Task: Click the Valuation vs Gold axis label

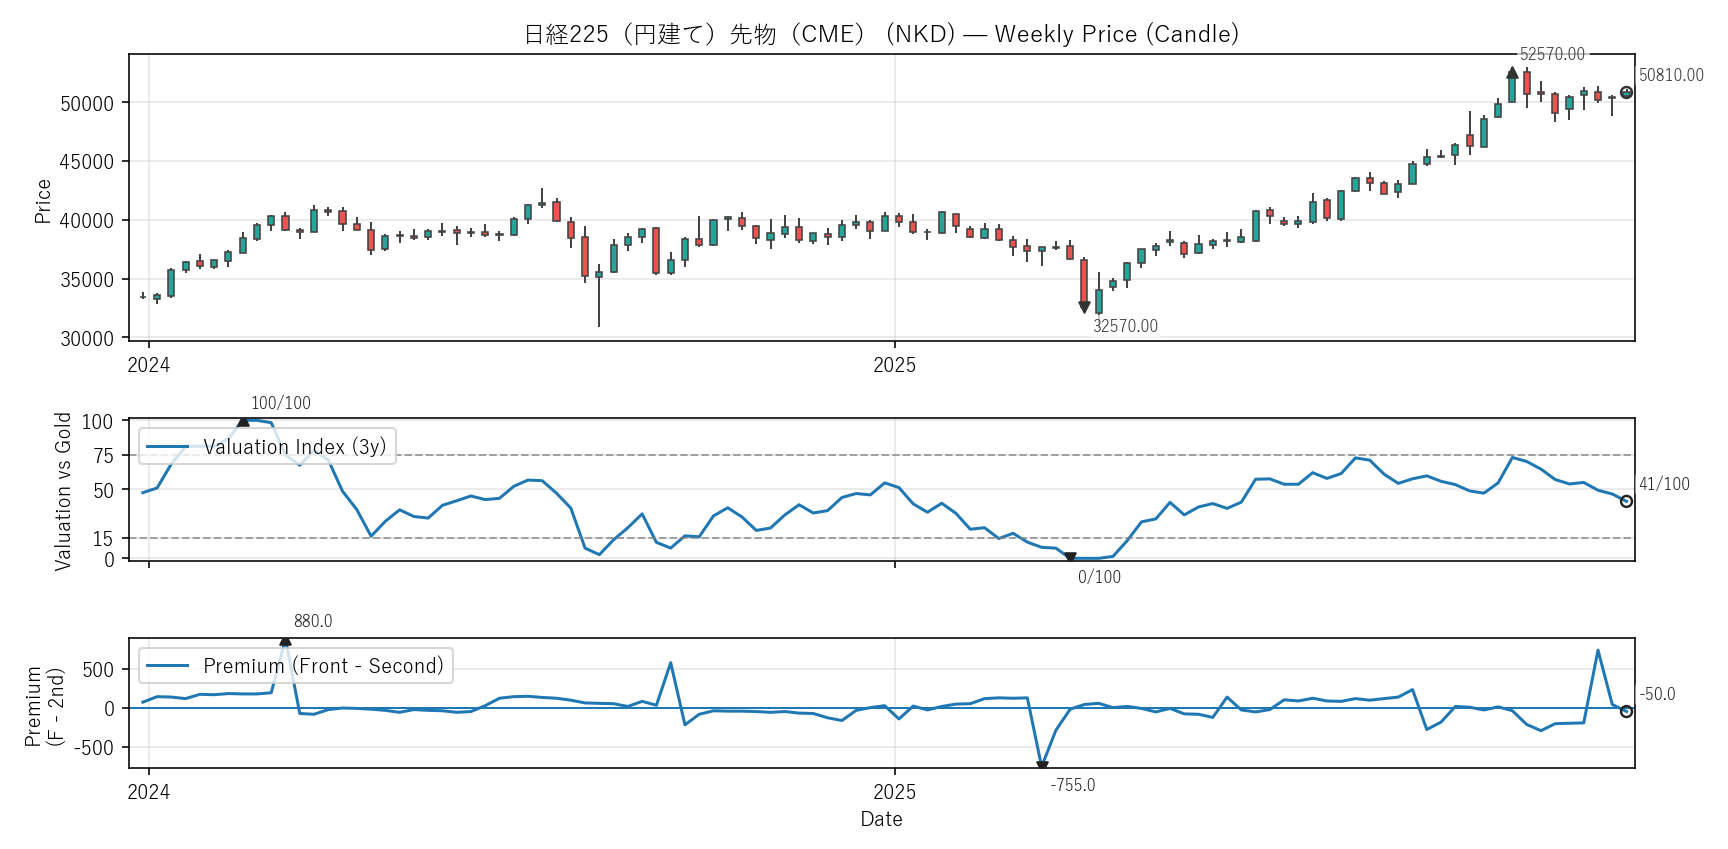Action: point(63,491)
